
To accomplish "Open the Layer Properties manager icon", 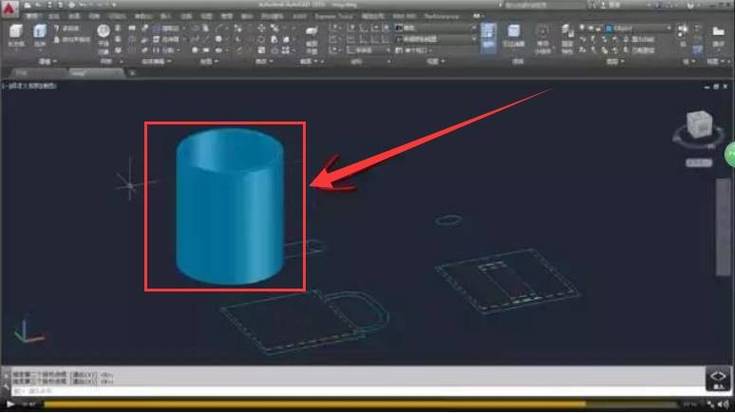I will point(567,38).
